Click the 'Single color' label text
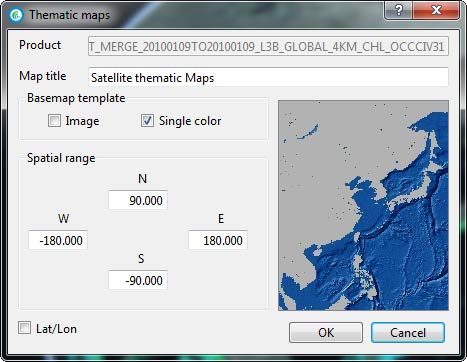Screen dimensions: 467x362 pos(190,121)
